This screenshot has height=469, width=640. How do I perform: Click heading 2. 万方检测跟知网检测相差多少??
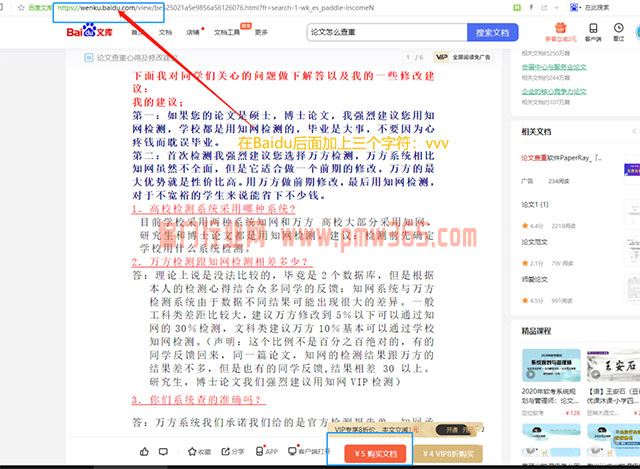(220, 262)
